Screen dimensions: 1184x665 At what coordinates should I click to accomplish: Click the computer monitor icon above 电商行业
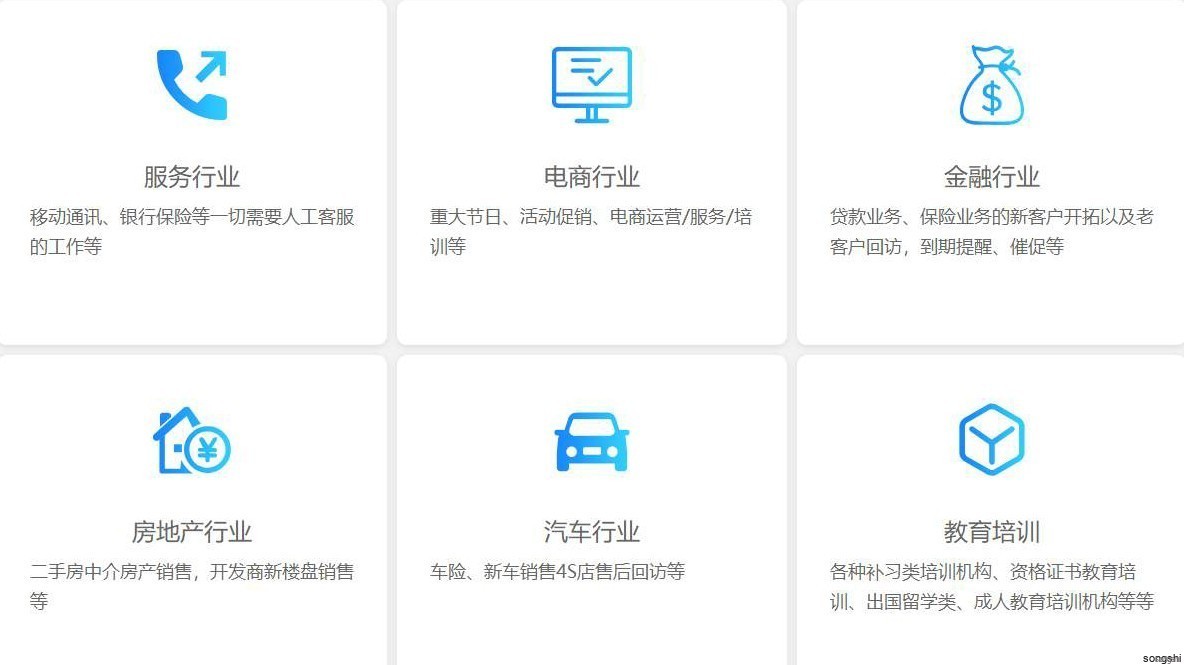pos(591,85)
